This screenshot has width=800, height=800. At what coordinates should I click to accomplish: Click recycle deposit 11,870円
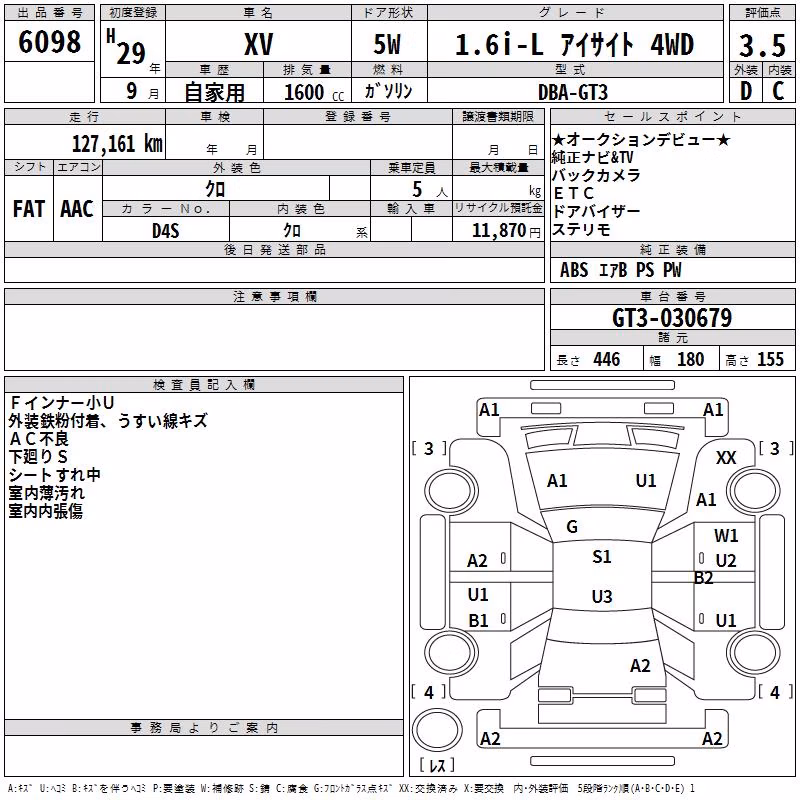pyautogui.click(x=506, y=231)
